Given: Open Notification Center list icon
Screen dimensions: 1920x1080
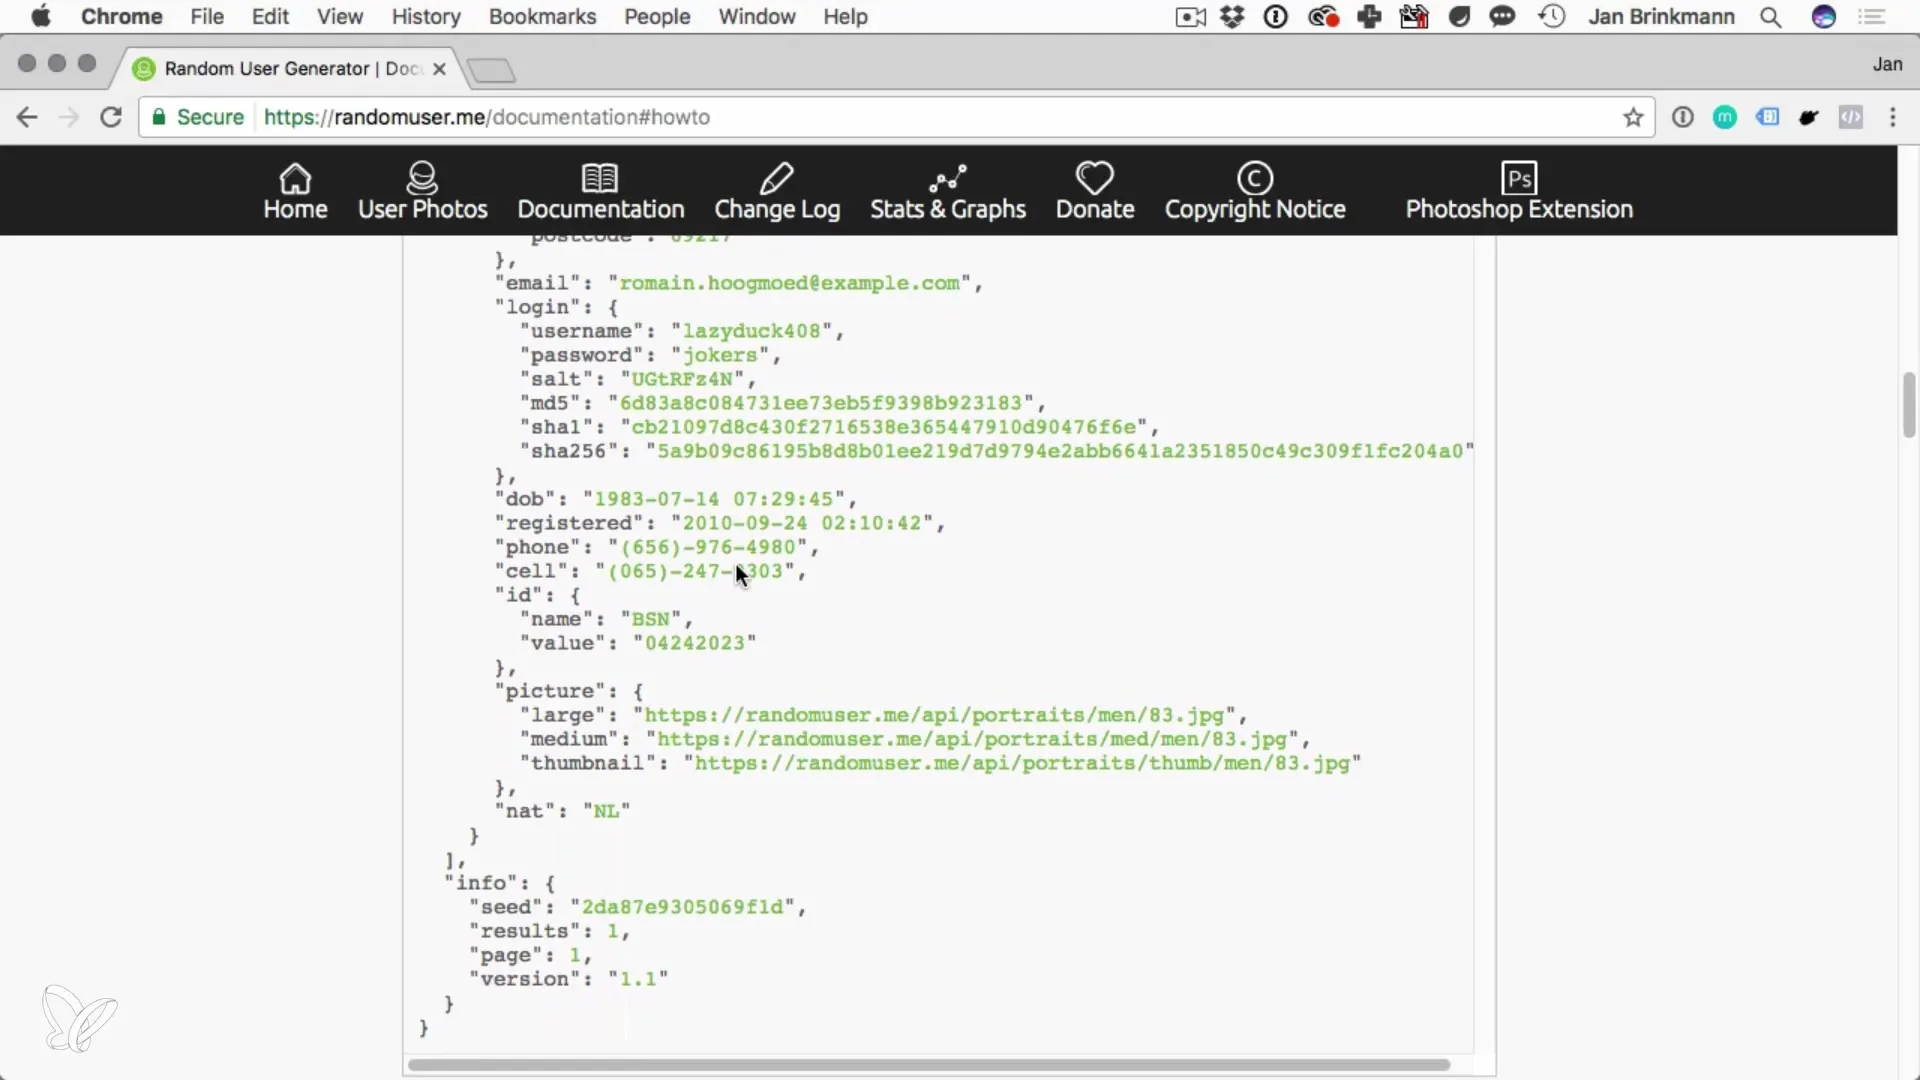Looking at the screenshot, I should [x=1872, y=17].
